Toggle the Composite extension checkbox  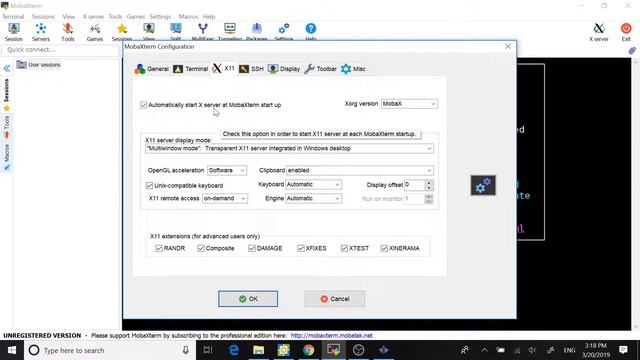[x=201, y=248]
